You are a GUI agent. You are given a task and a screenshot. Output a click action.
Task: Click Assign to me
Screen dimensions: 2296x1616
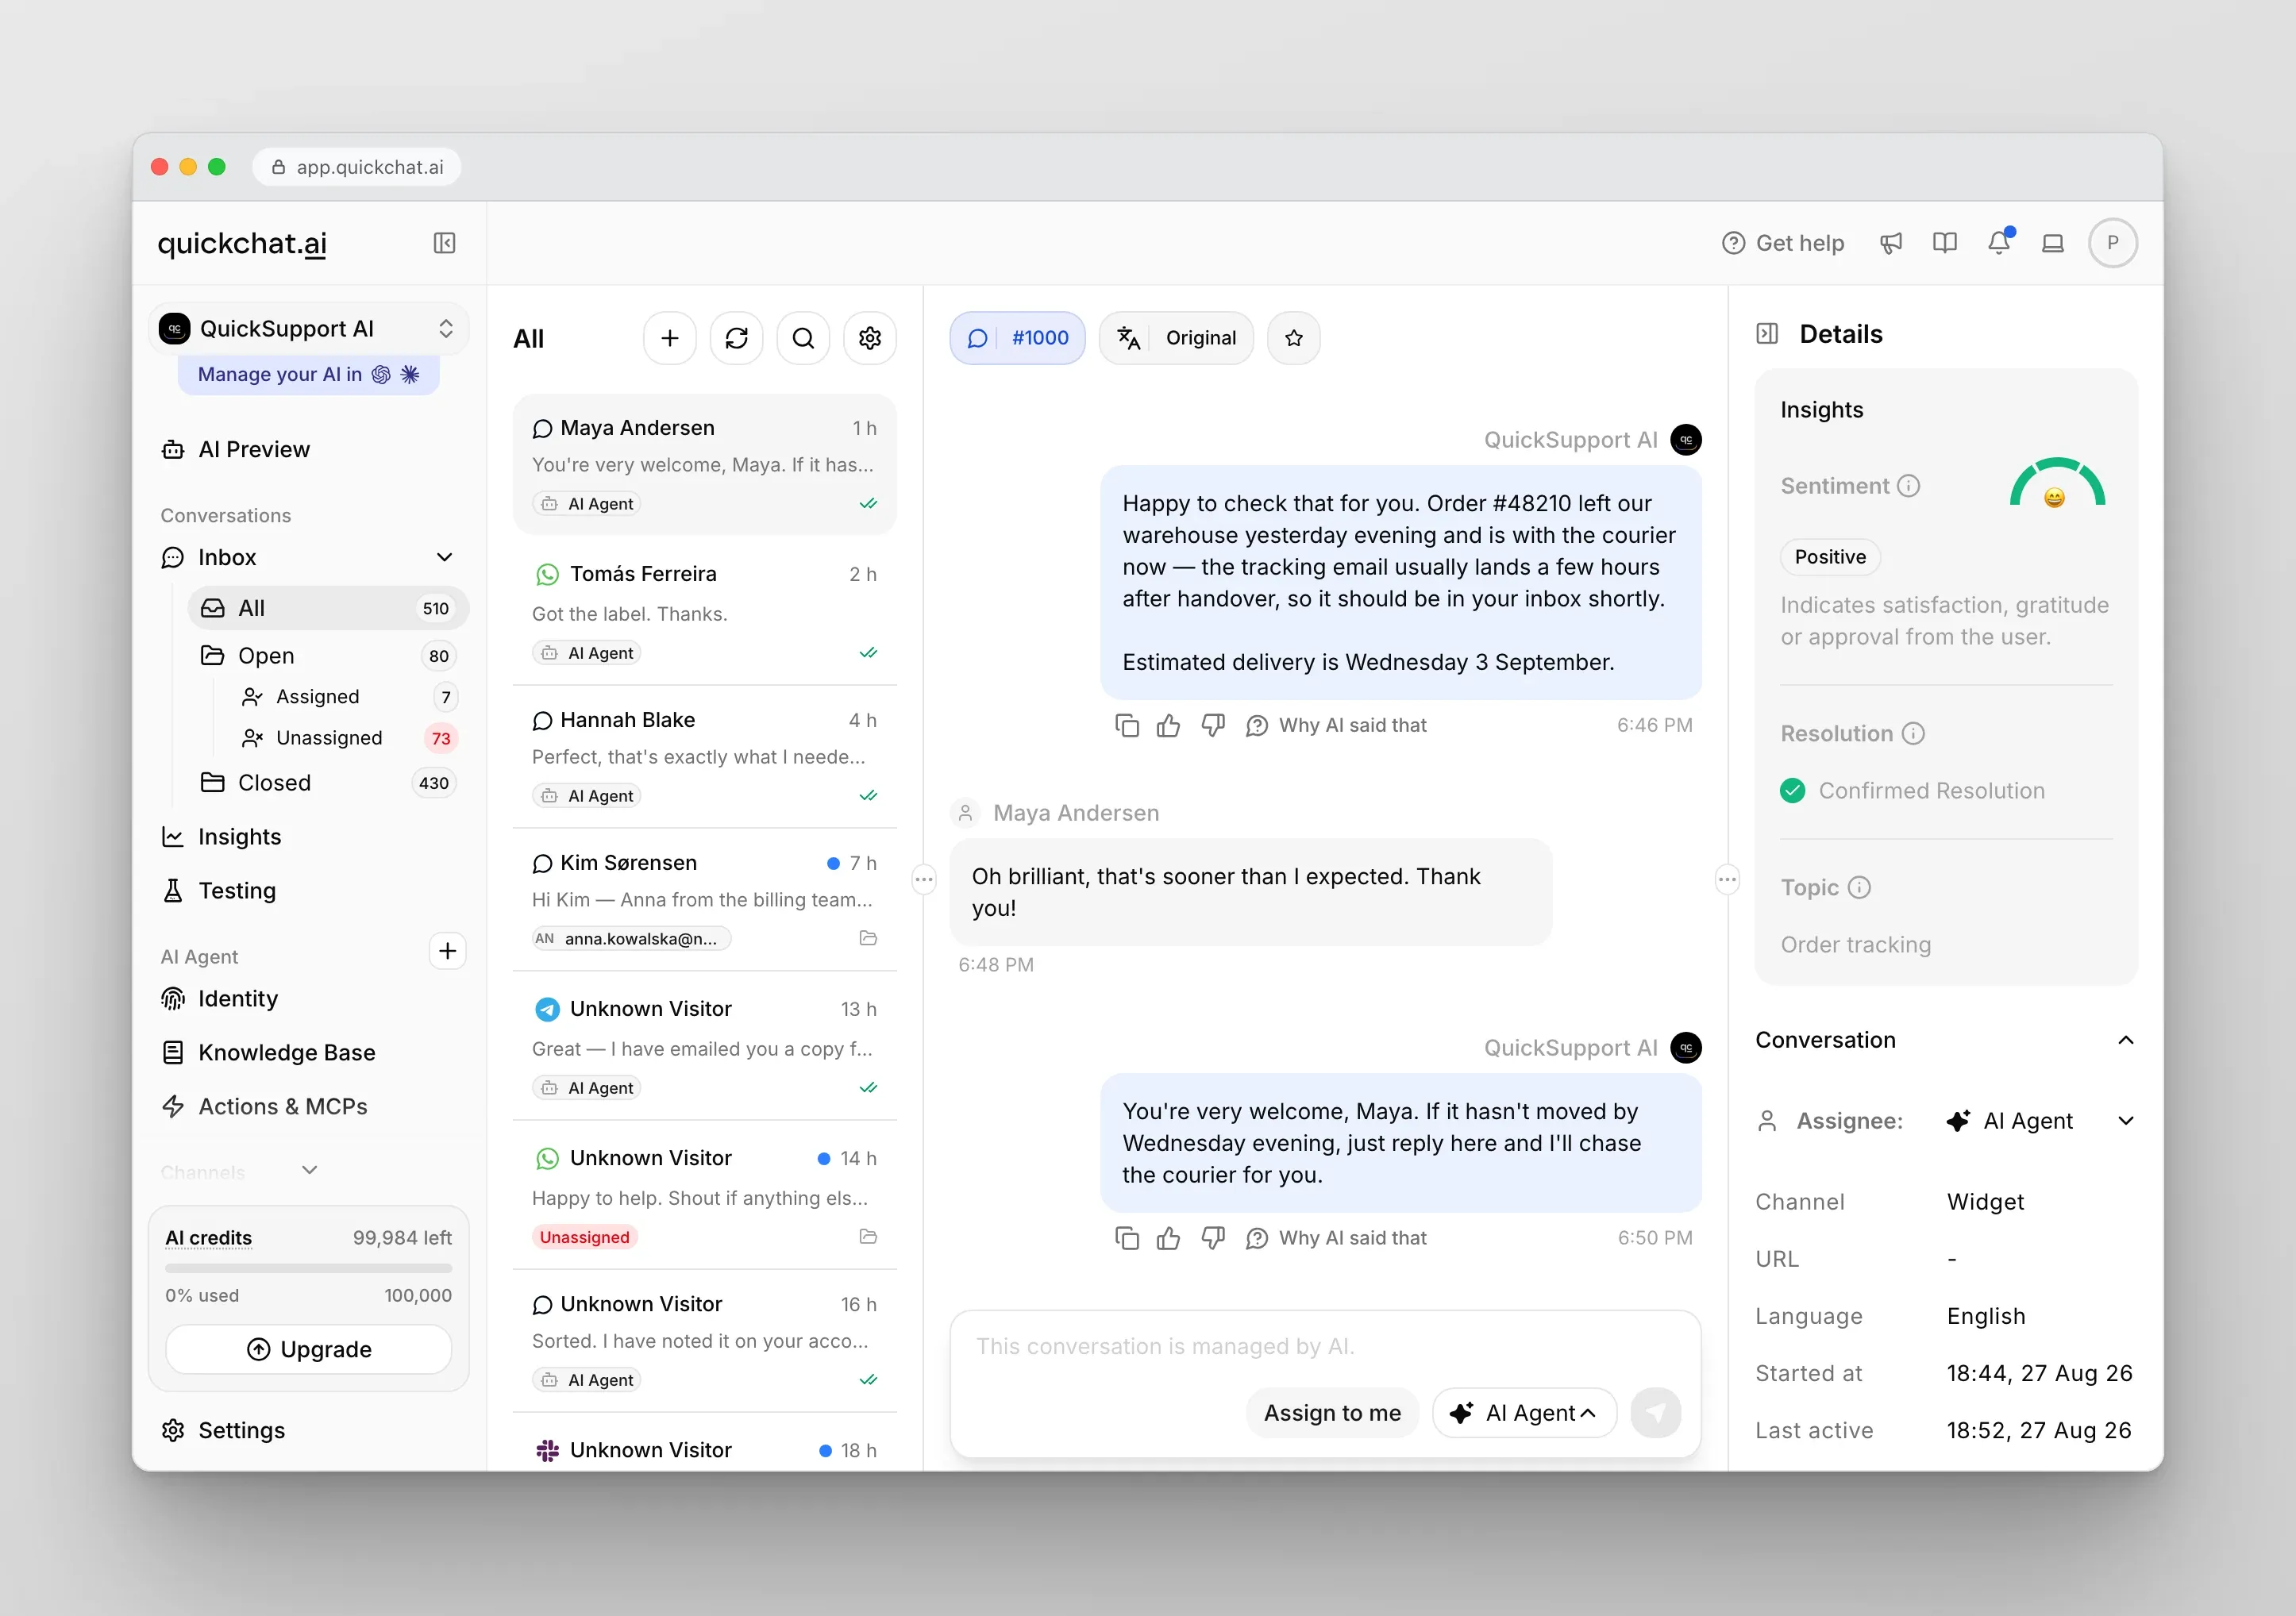click(x=1332, y=1413)
